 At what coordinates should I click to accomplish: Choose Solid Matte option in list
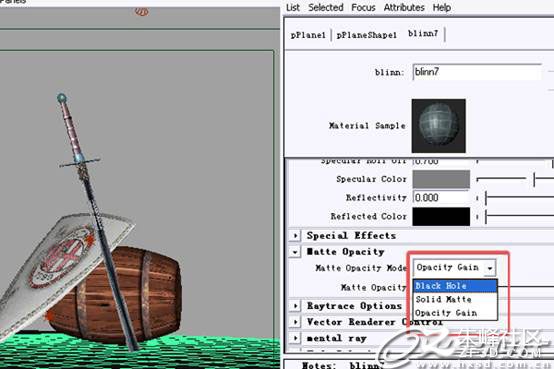tap(455, 299)
